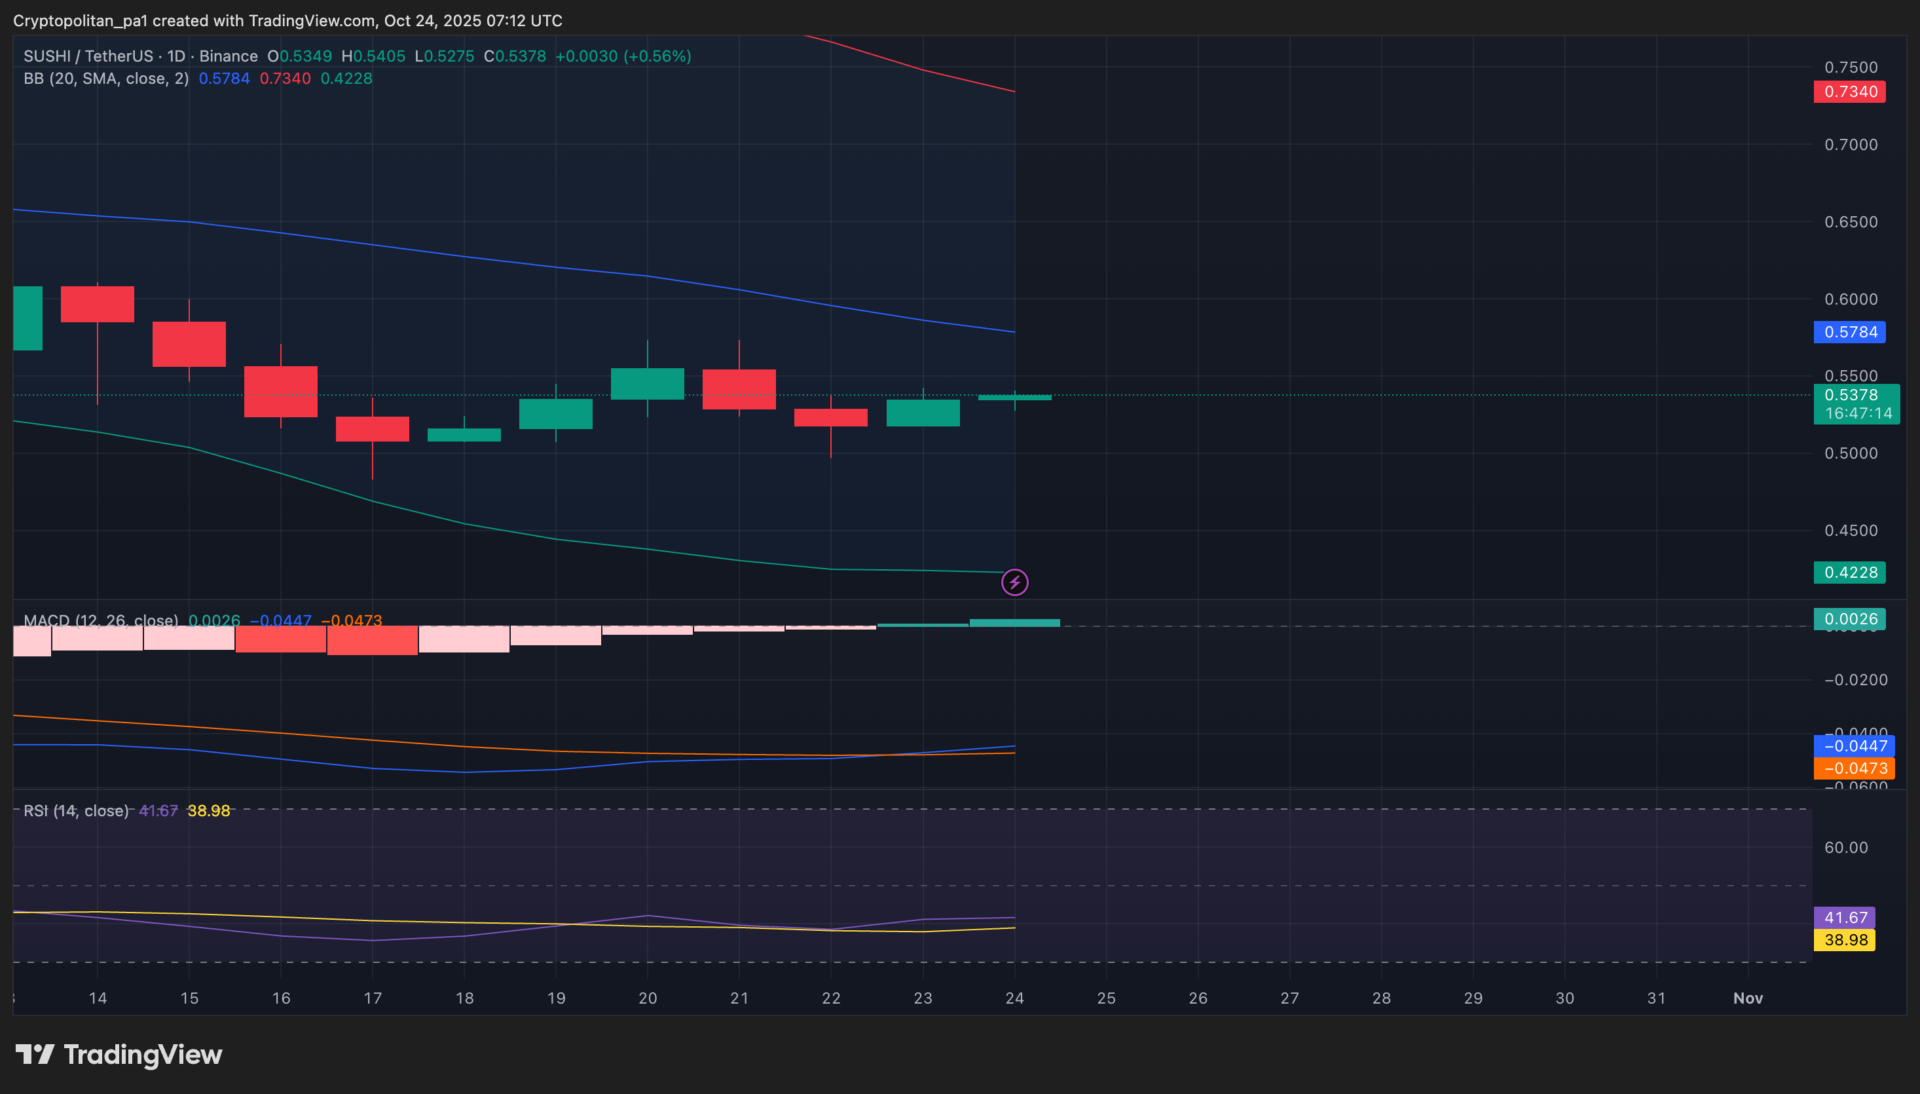The width and height of the screenshot is (1920, 1094).
Task: Click the purple 41.67 RSI value tag
Action: pyautogui.click(x=1845, y=917)
